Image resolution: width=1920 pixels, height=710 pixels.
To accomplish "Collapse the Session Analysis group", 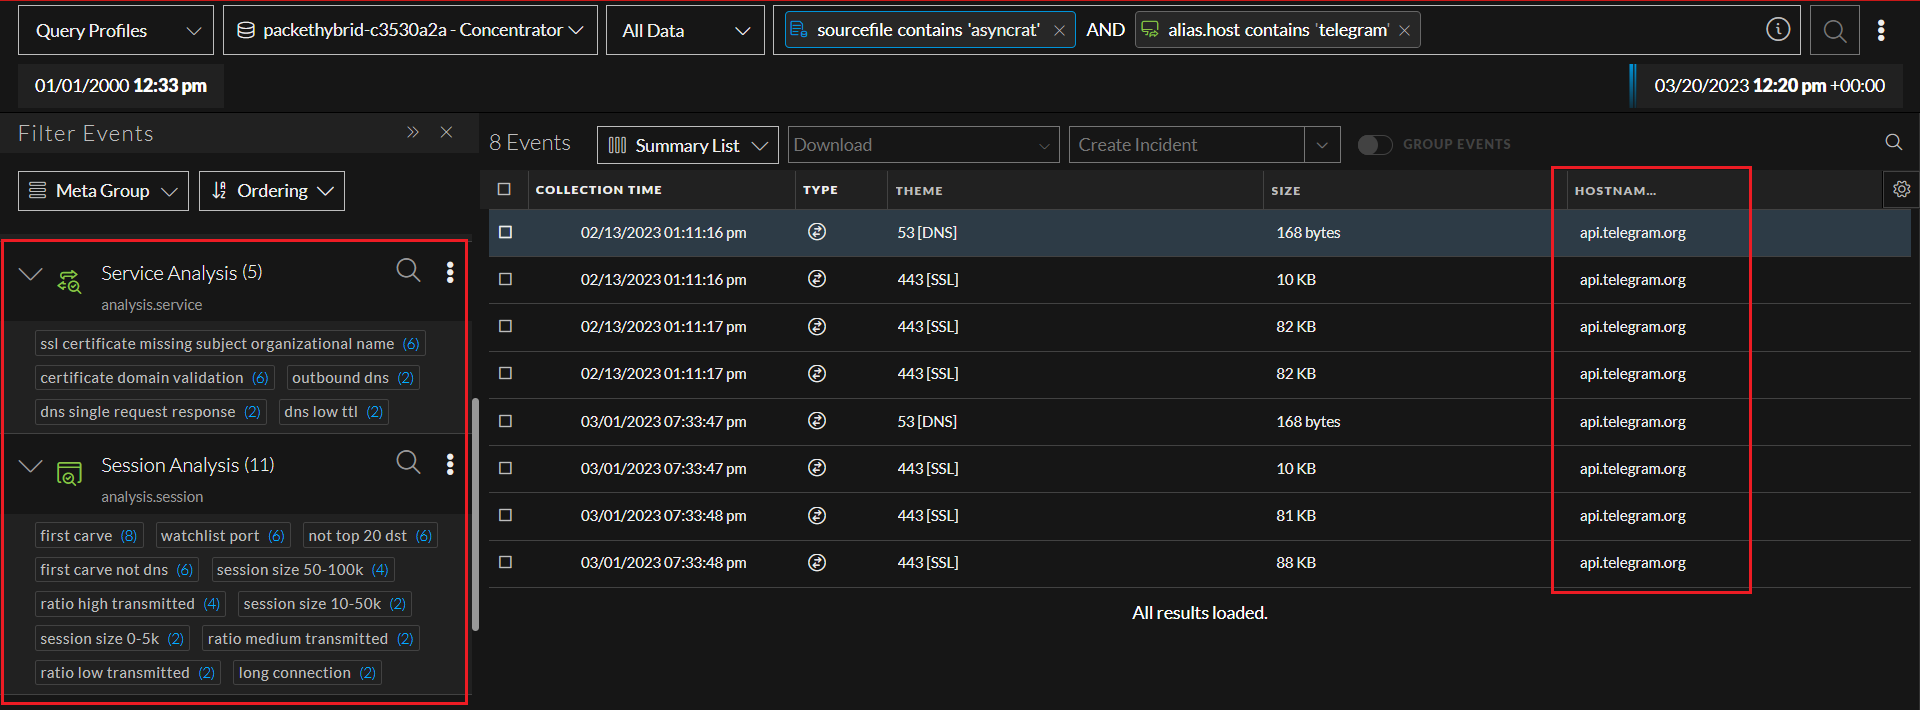I will [x=31, y=466].
